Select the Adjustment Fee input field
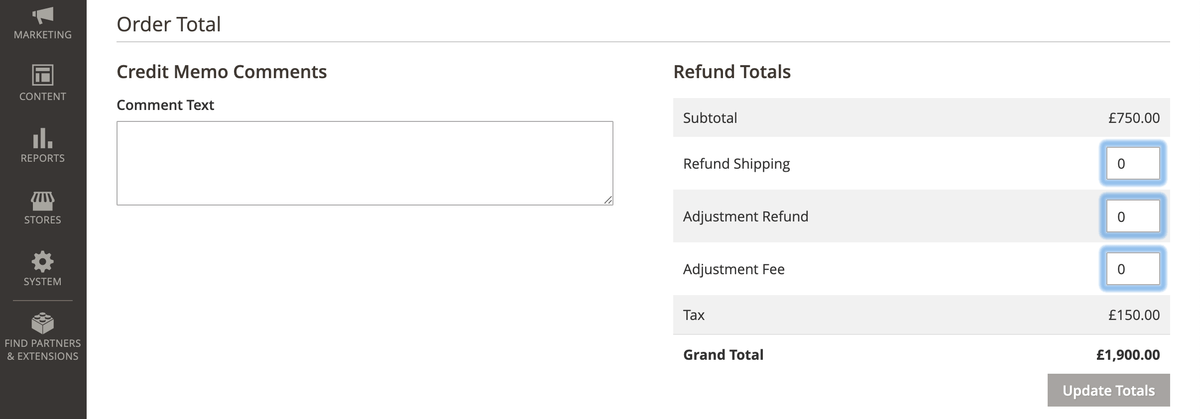 pyautogui.click(x=1132, y=269)
